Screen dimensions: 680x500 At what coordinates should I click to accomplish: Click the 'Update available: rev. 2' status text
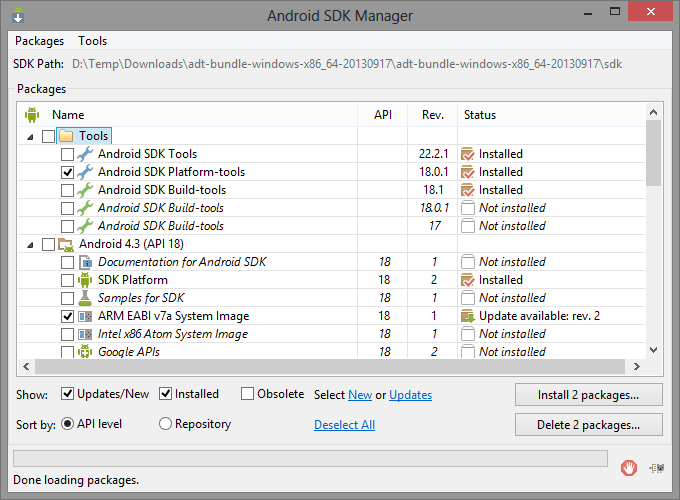(539, 316)
